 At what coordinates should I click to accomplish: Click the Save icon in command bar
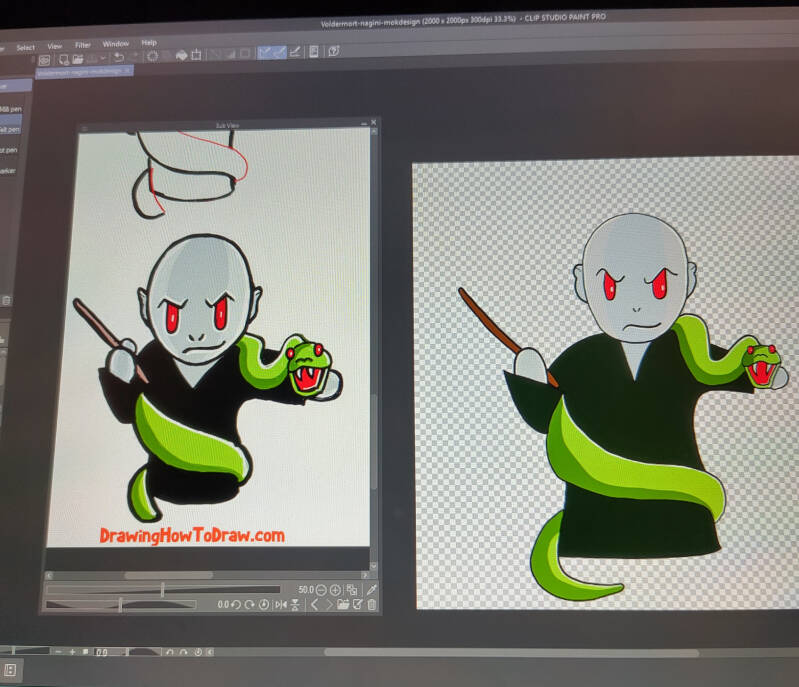[92, 58]
